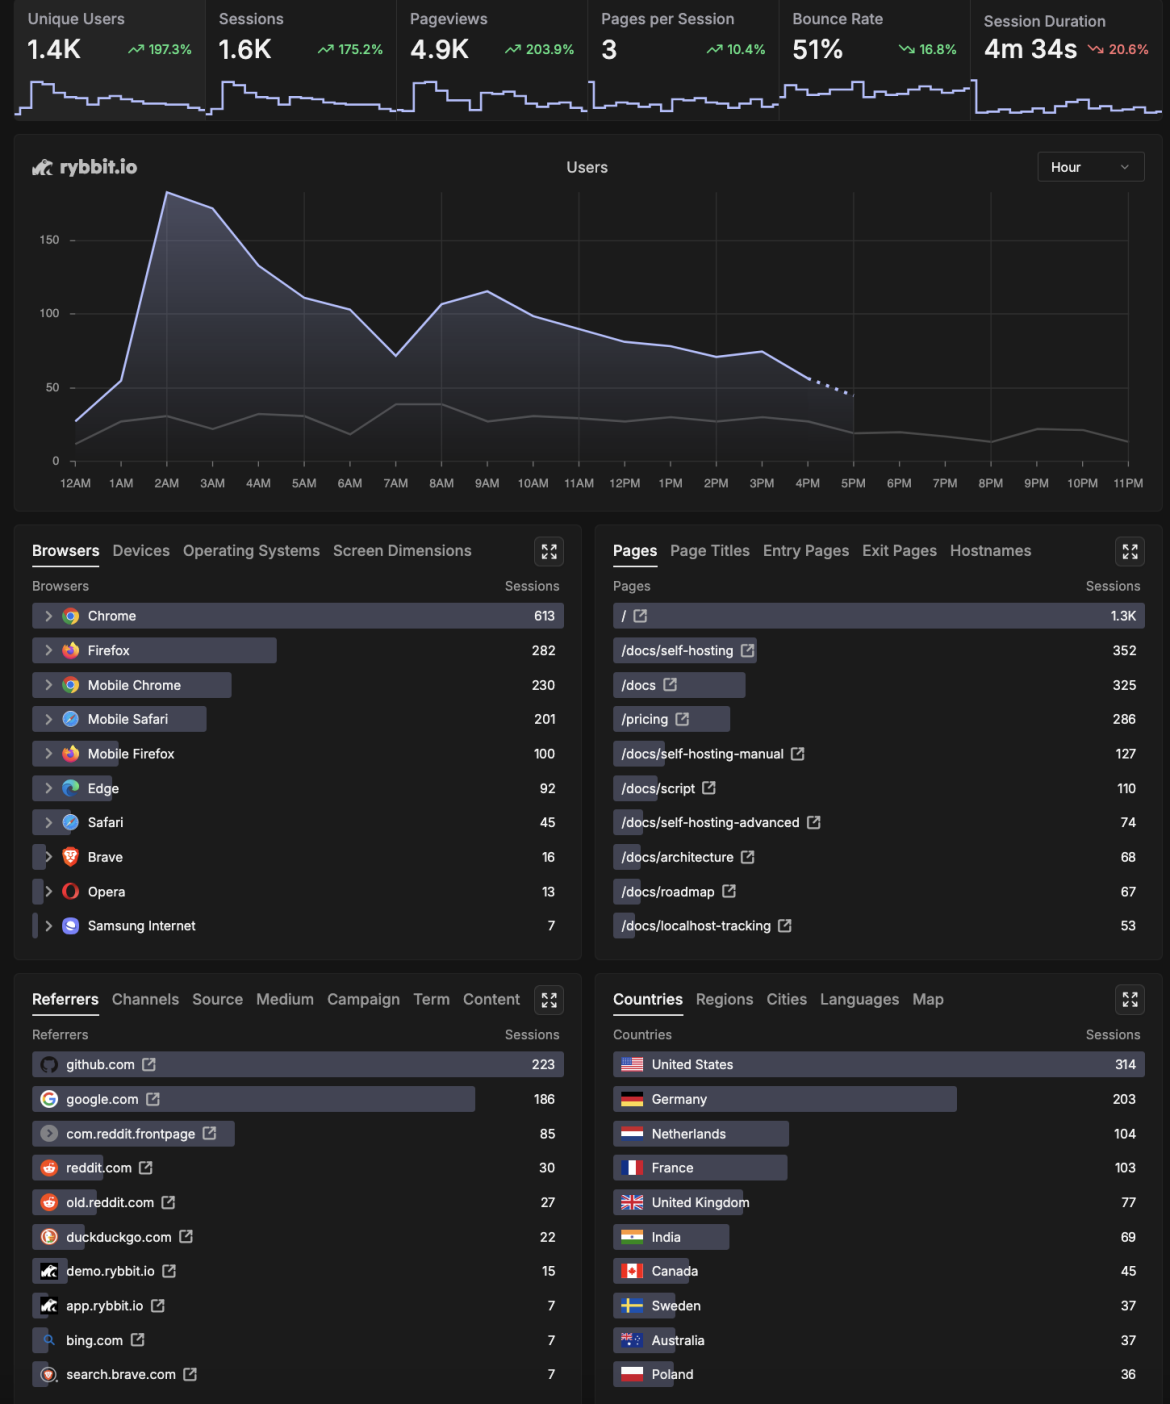Click the DuckDuckGo icon in Referrers
This screenshot has height=1404, width=1170.
pos(48,1237)
